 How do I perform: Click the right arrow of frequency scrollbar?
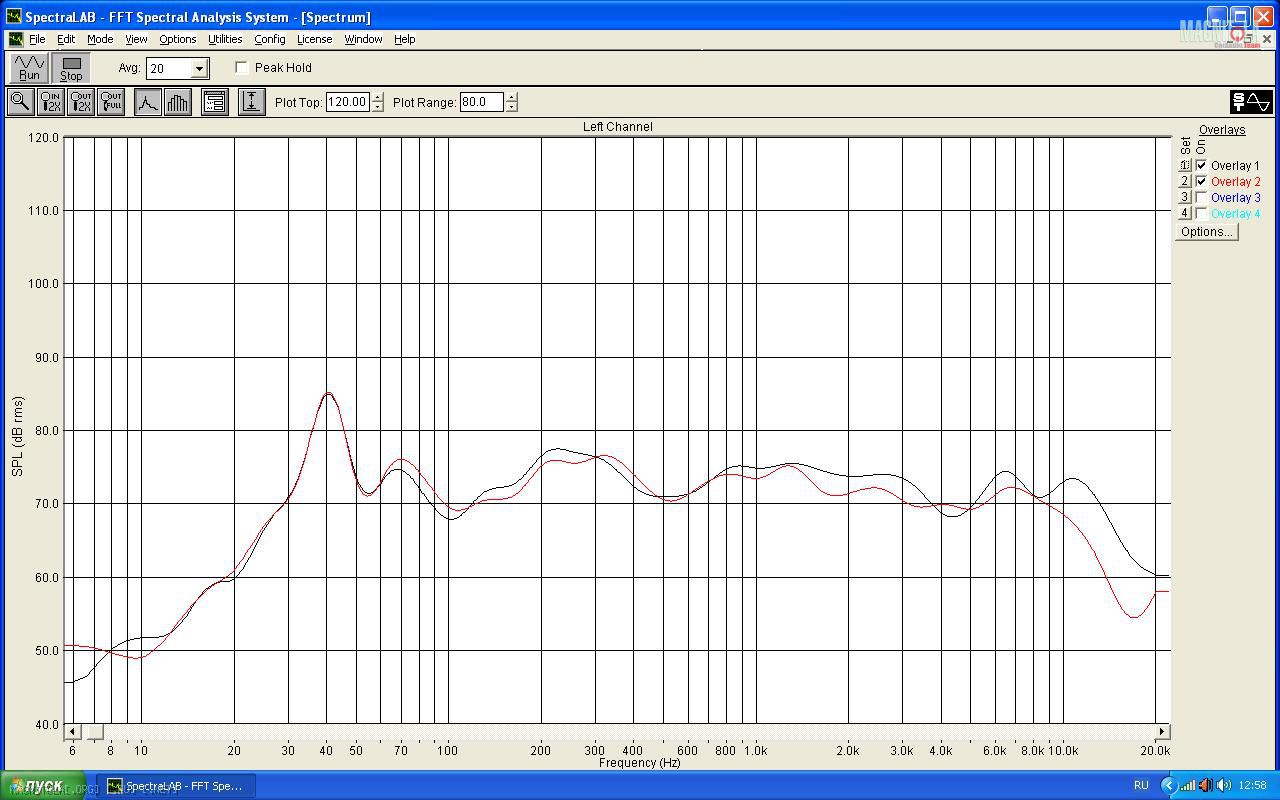coord(1162,732)
